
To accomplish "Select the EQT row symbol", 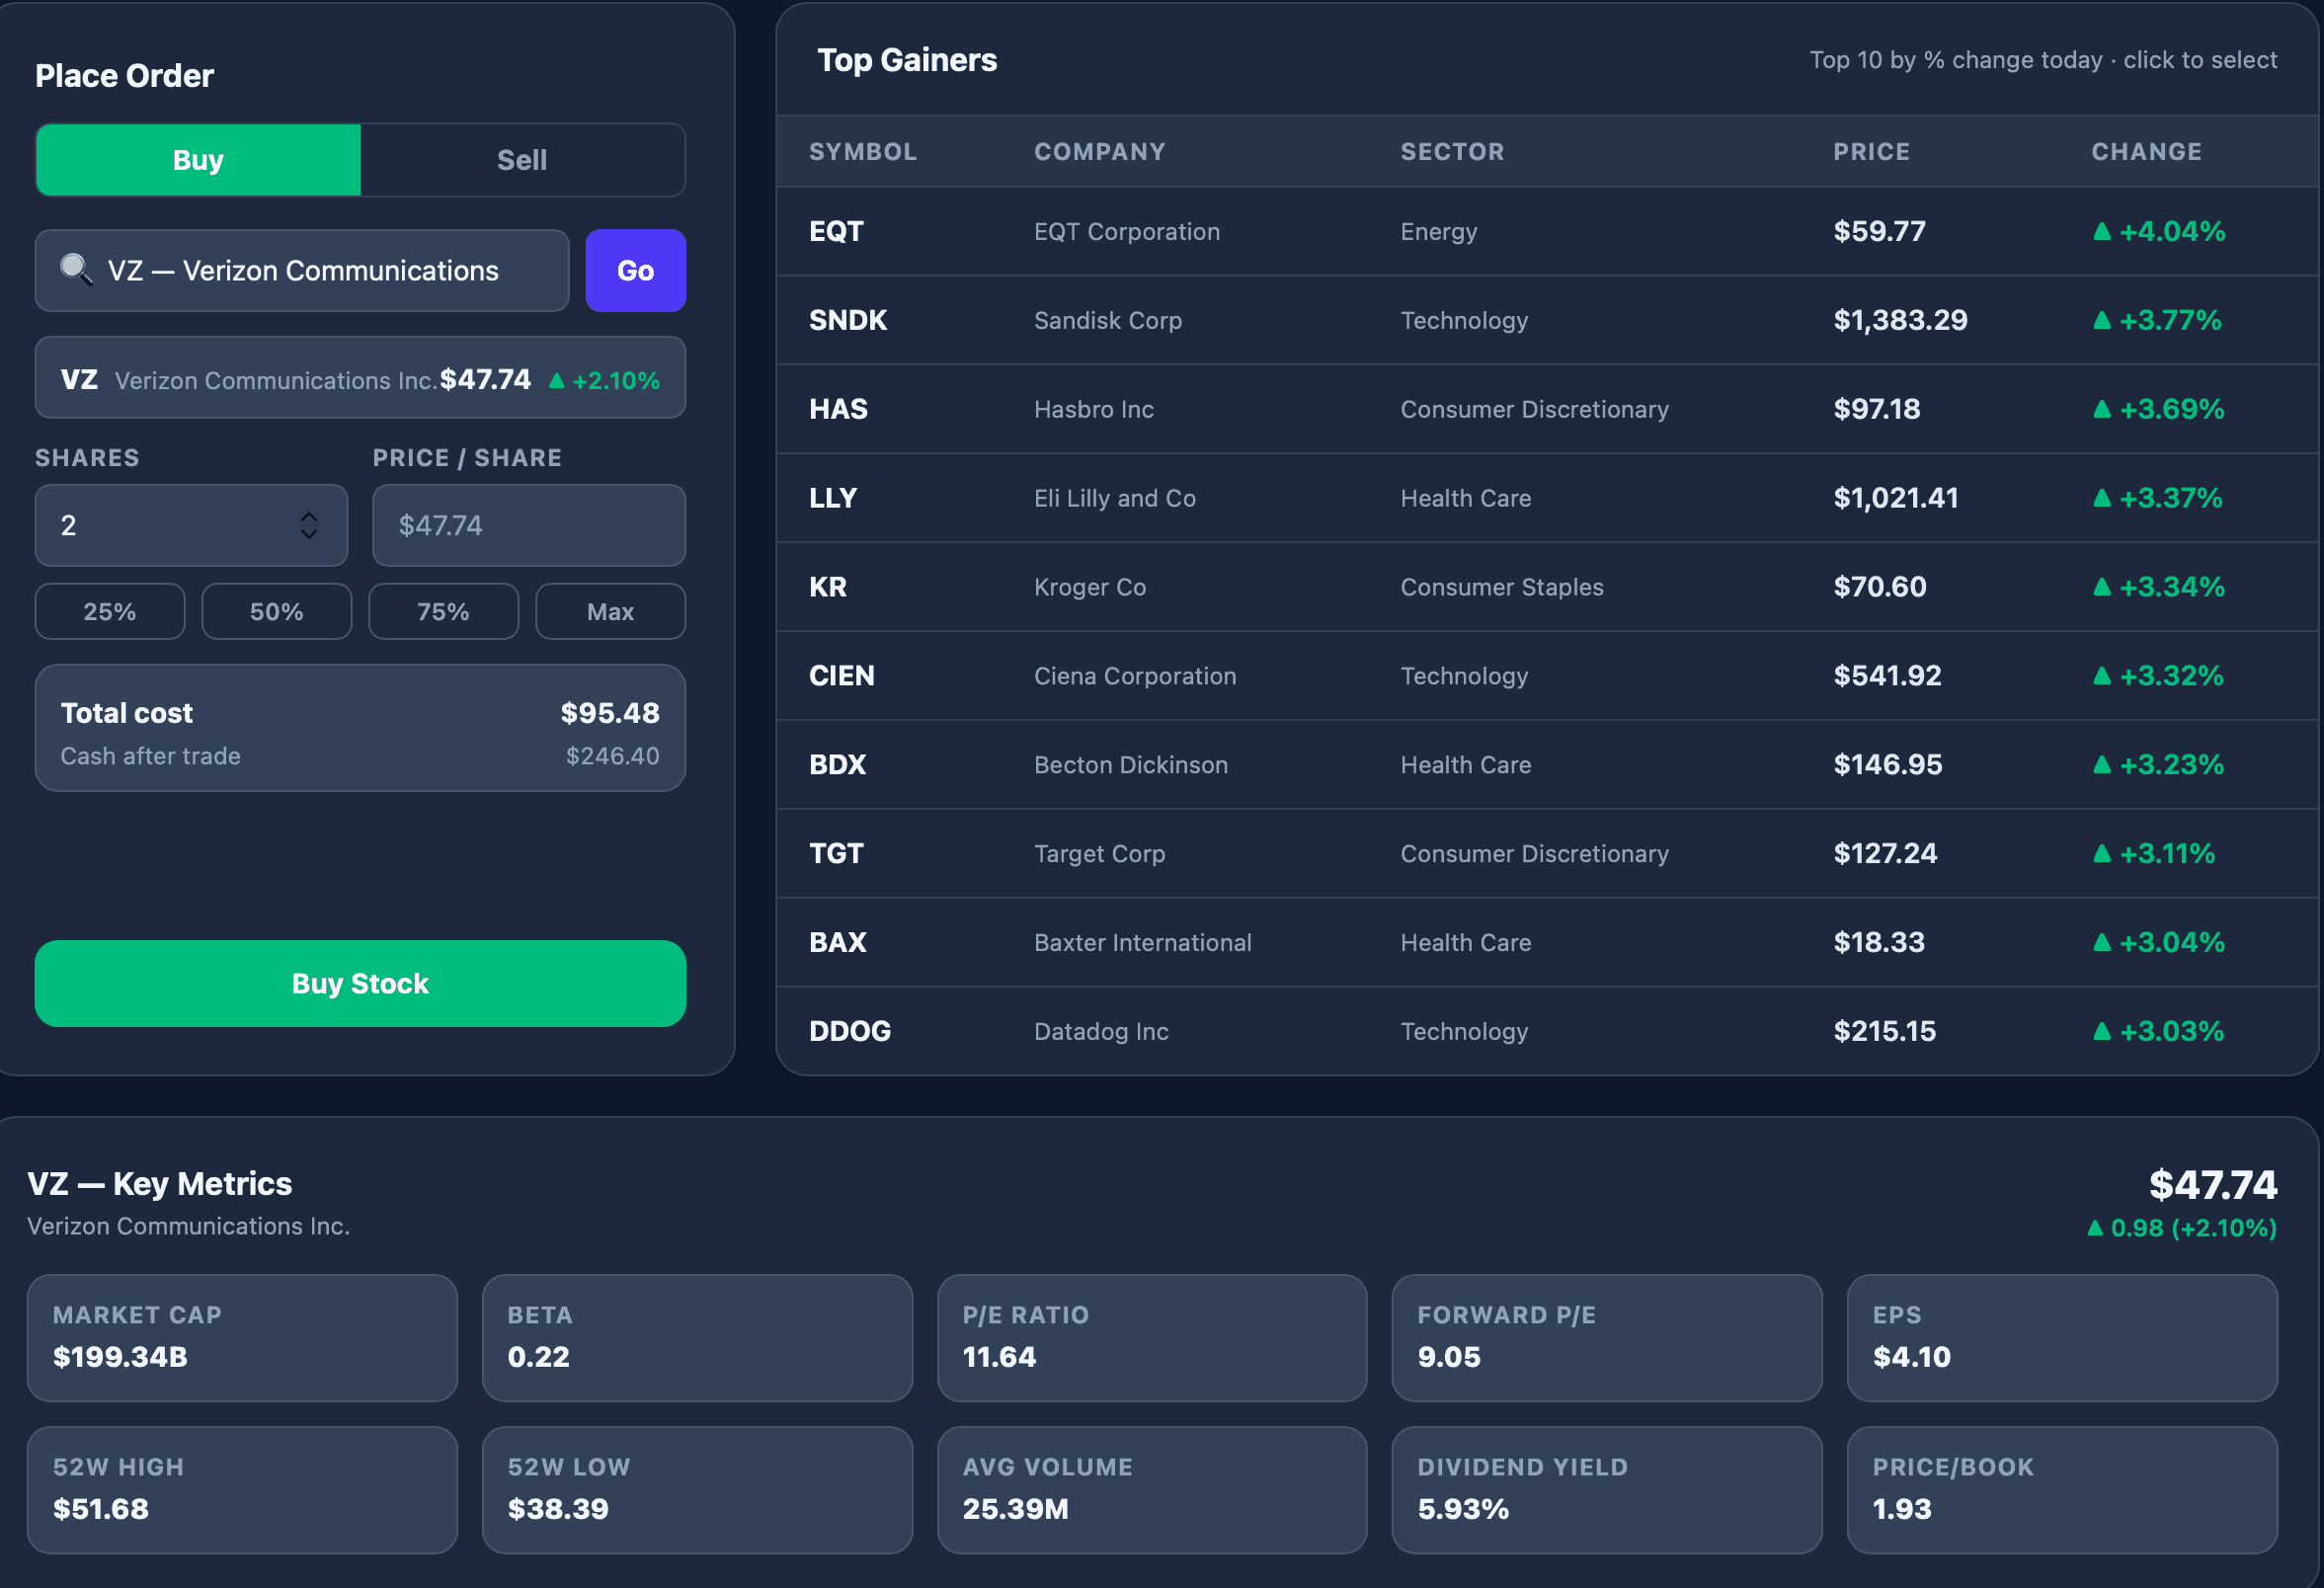I will click(836, 232).
